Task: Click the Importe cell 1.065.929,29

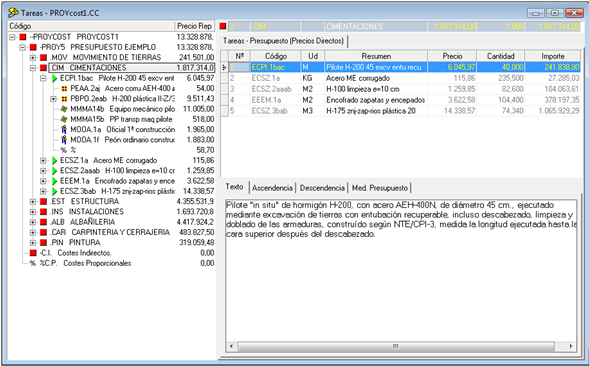Action: tap(553, 111)
